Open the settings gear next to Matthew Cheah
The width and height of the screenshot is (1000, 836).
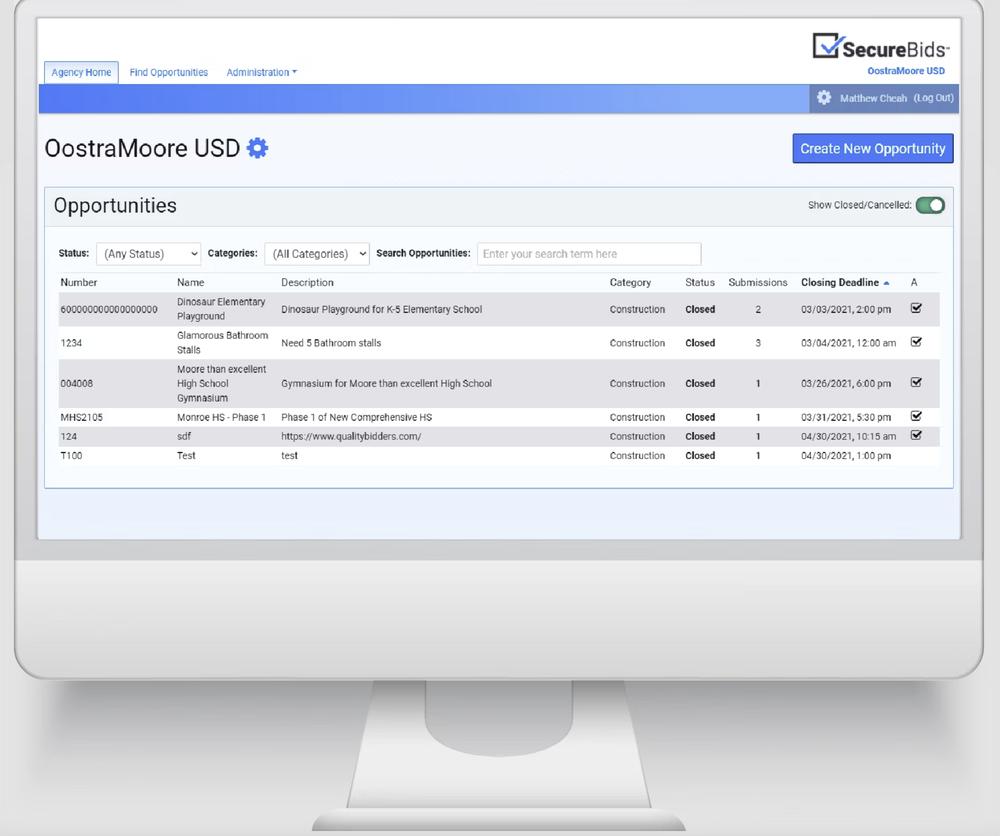tap(824, 98)
